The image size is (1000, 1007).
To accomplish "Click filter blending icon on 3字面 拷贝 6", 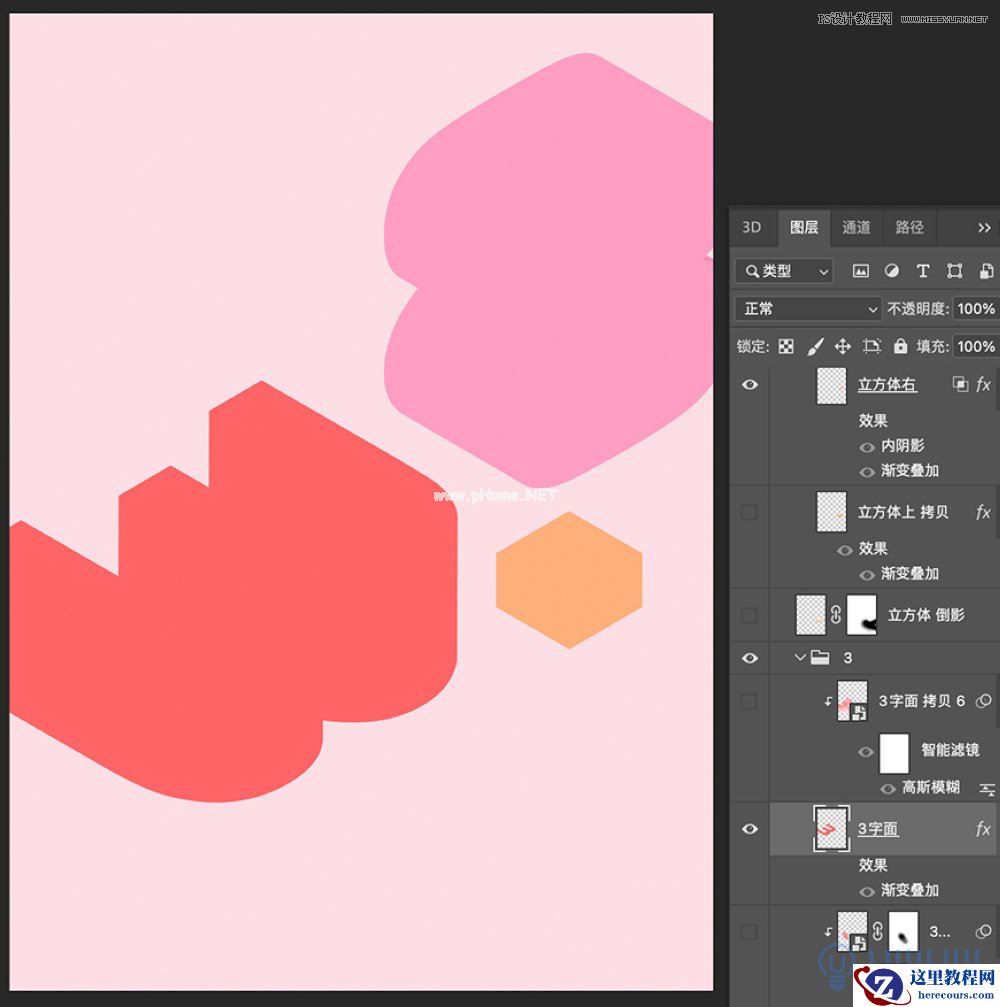I will point(983,701).
